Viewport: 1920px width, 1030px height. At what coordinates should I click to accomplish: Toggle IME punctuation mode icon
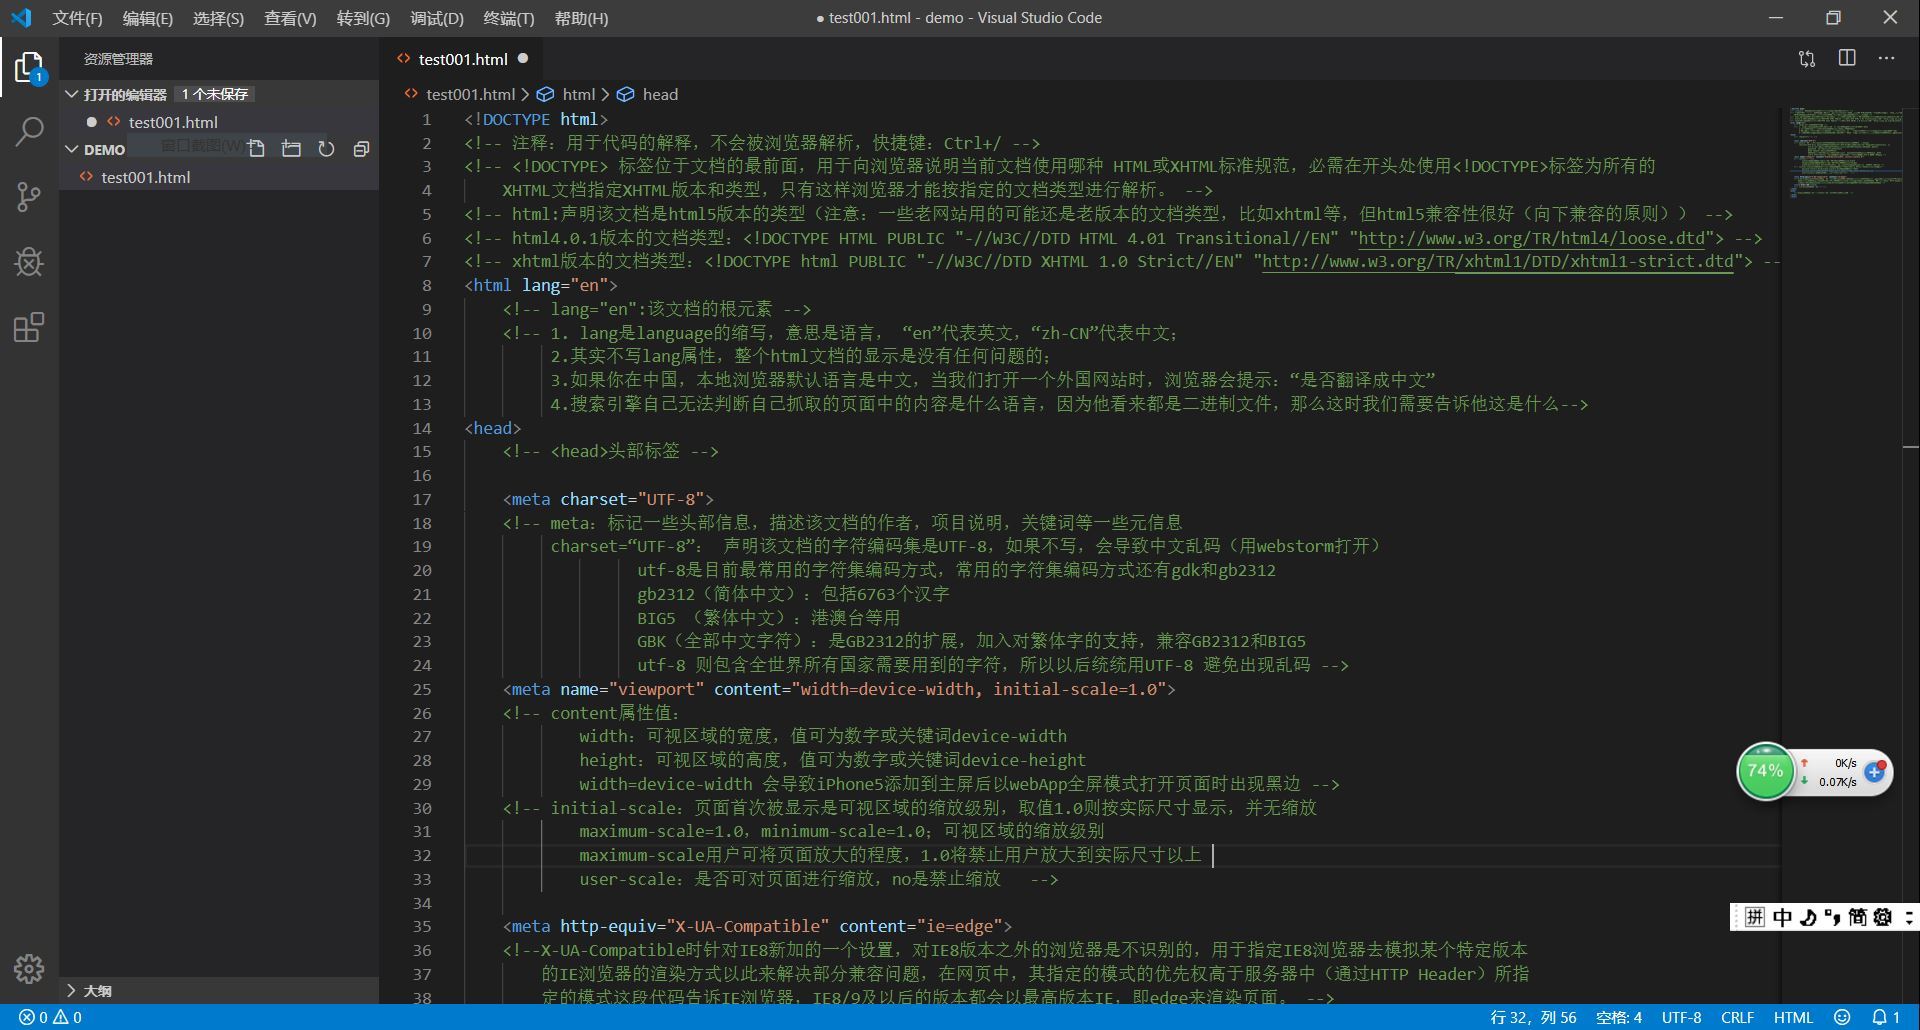pyautogui.click(x=1833, y=917)
